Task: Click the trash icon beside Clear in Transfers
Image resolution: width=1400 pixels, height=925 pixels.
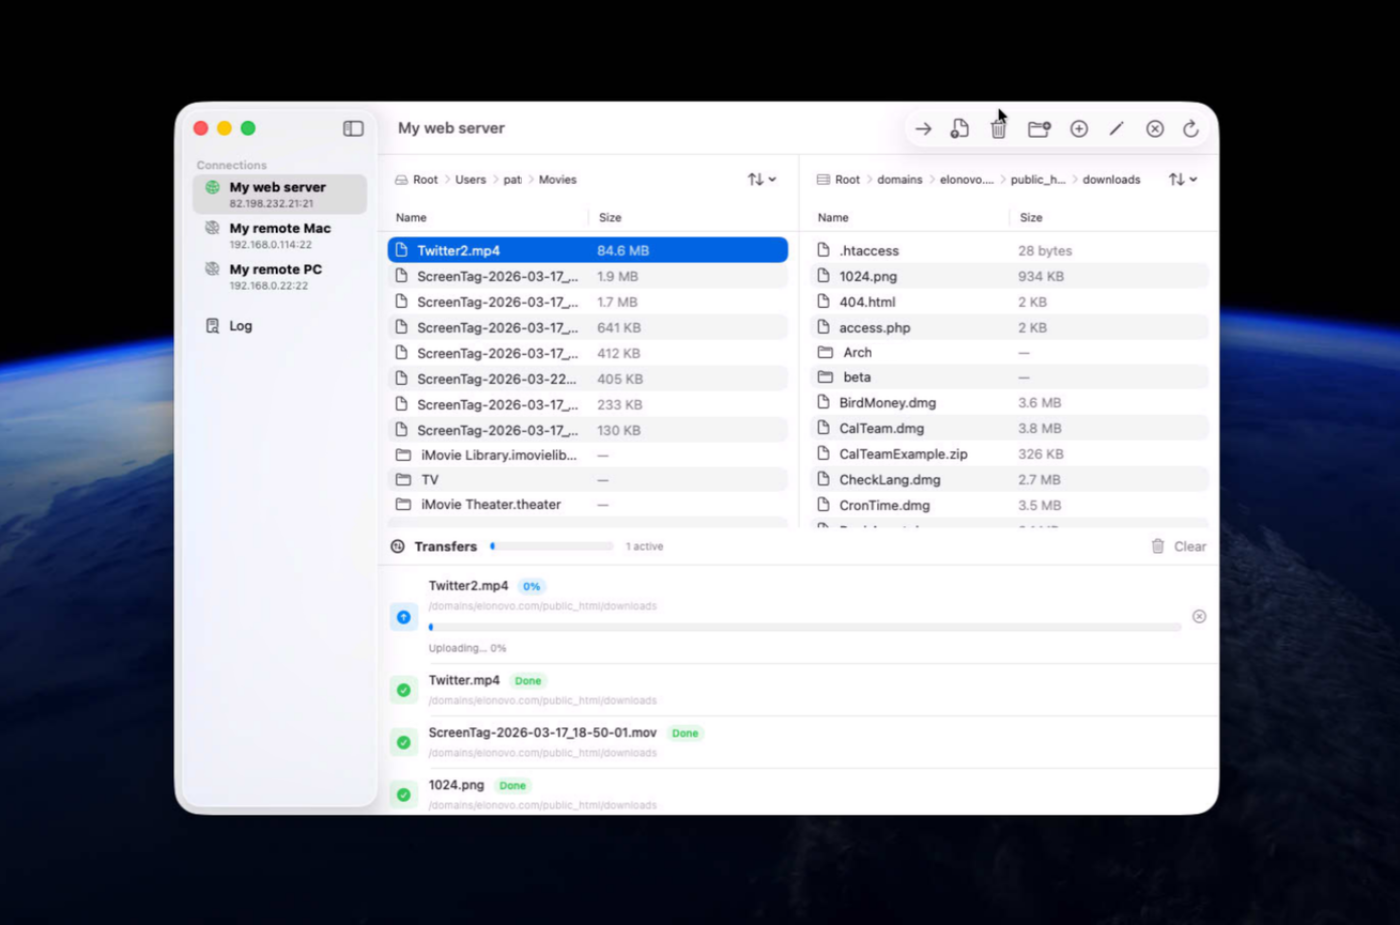Action: tap(1158, 546)
